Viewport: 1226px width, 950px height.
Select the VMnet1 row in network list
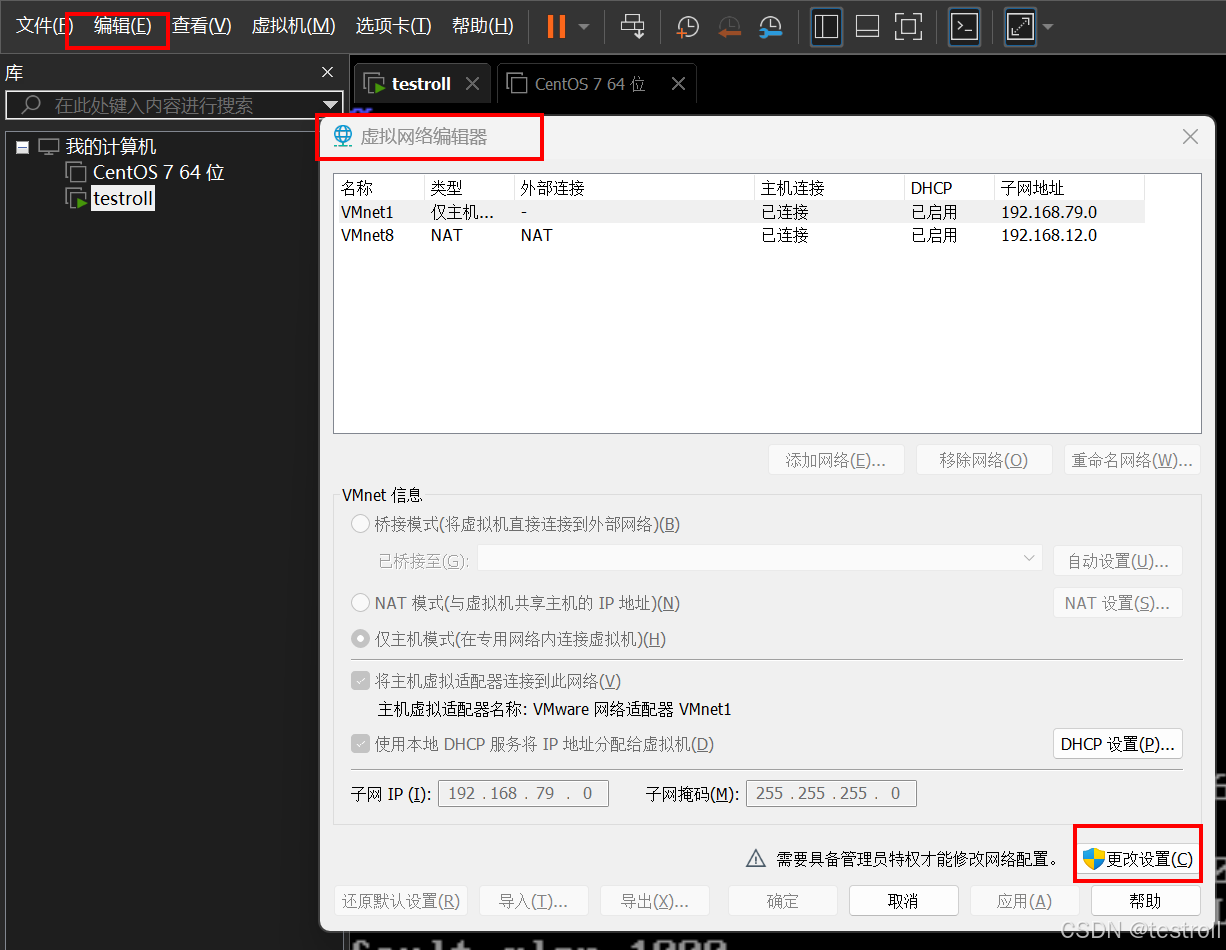click(x=739, y=212)
